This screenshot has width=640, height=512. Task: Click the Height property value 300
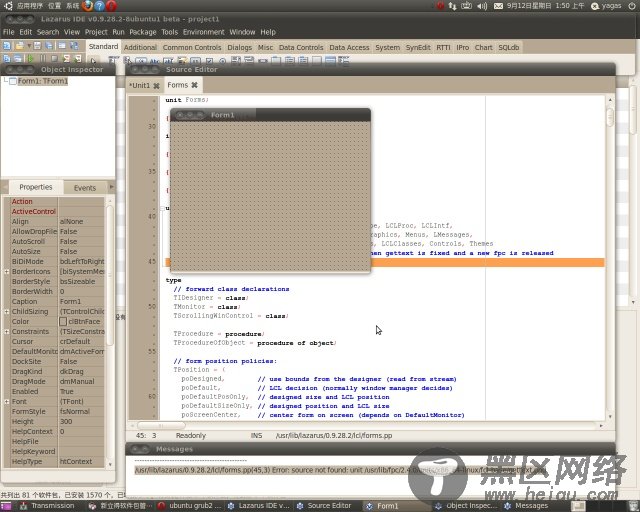(82, 421)
